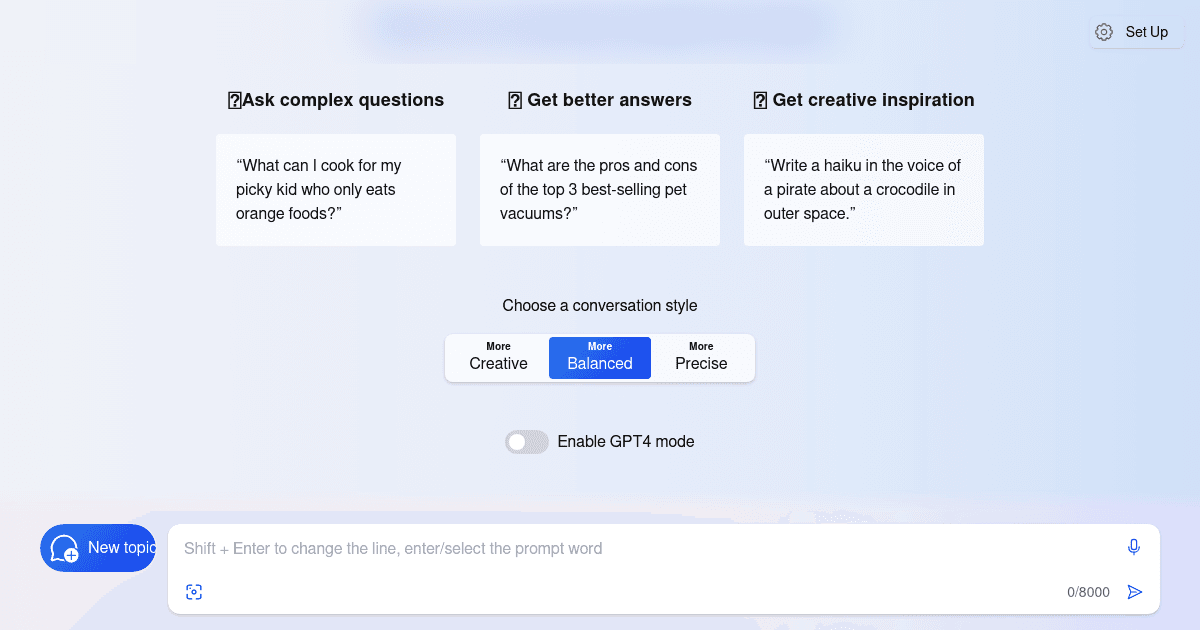The image size is (1200, 630).
Task: Click the send paper-plane icon
Action: point(1134,591)
